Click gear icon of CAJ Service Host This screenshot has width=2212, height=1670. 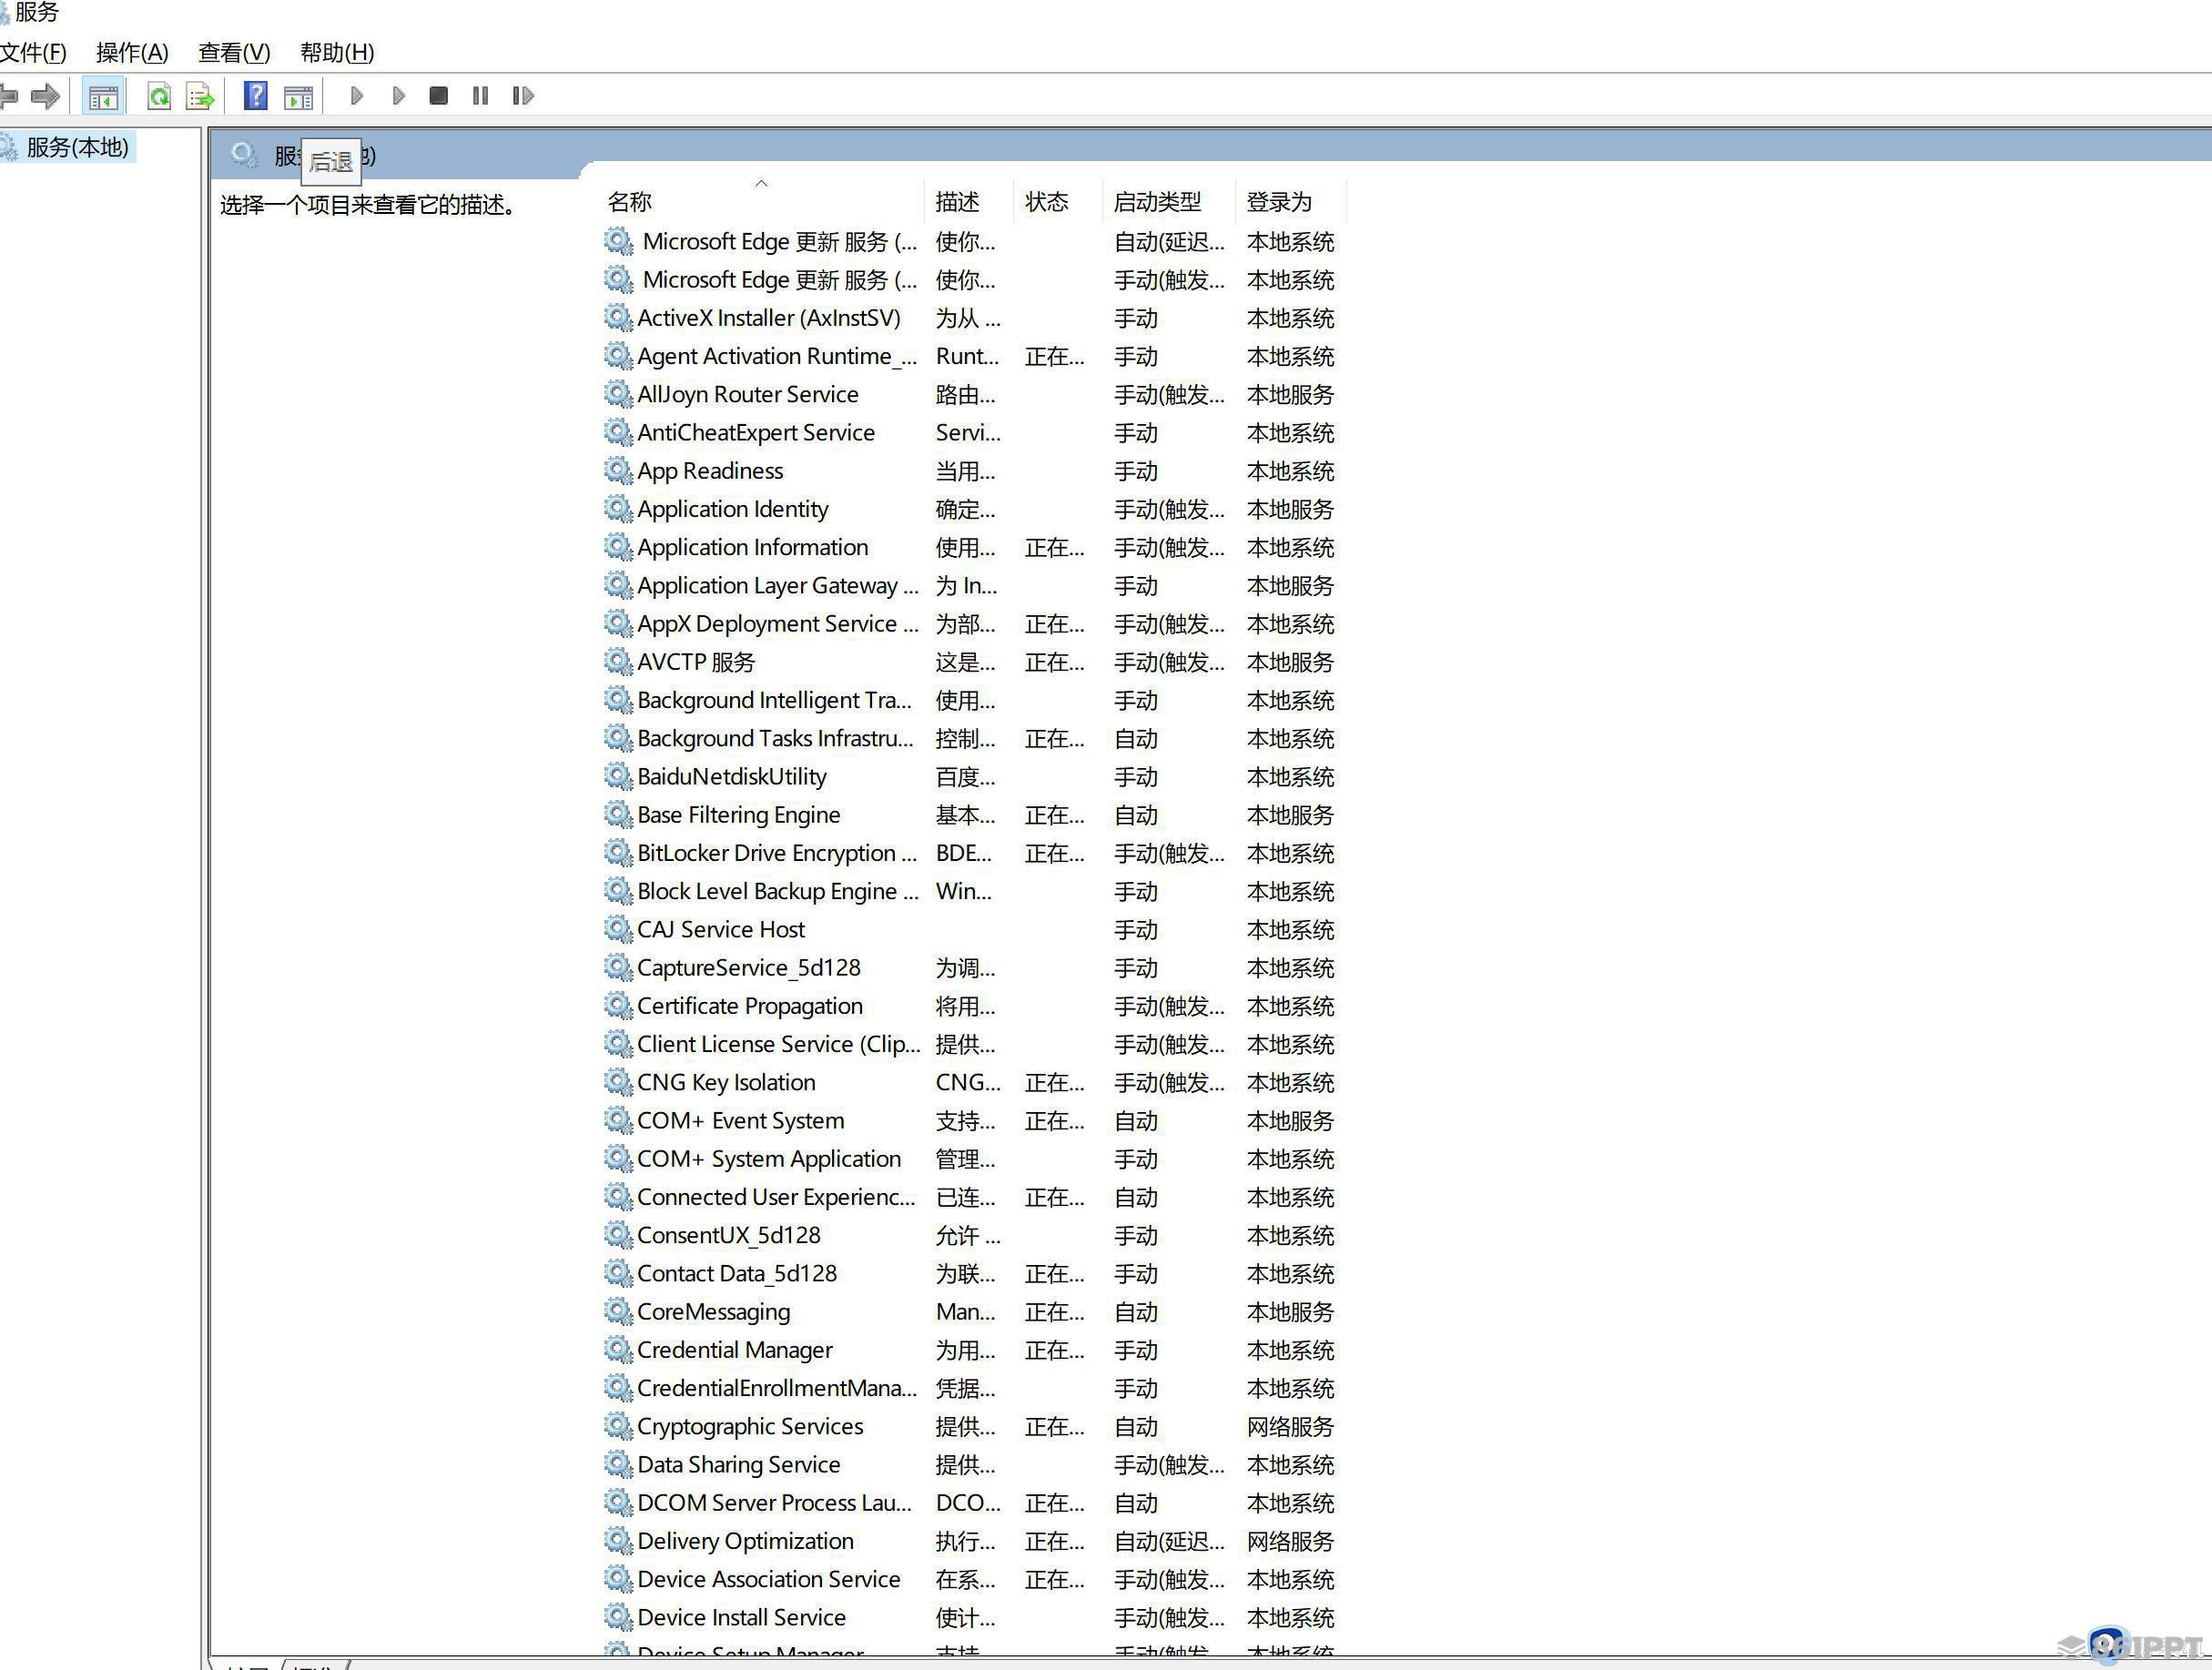click(618, 929)
